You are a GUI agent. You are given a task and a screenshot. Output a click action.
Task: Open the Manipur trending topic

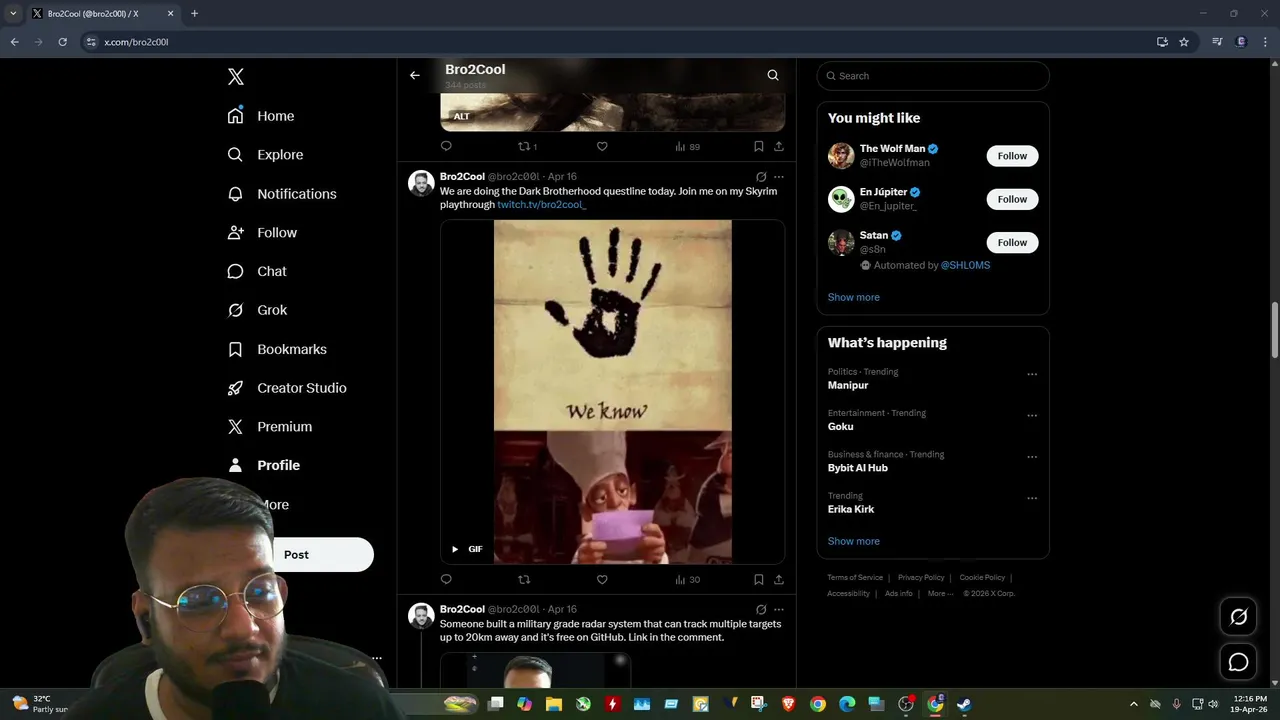pos(847,385)
